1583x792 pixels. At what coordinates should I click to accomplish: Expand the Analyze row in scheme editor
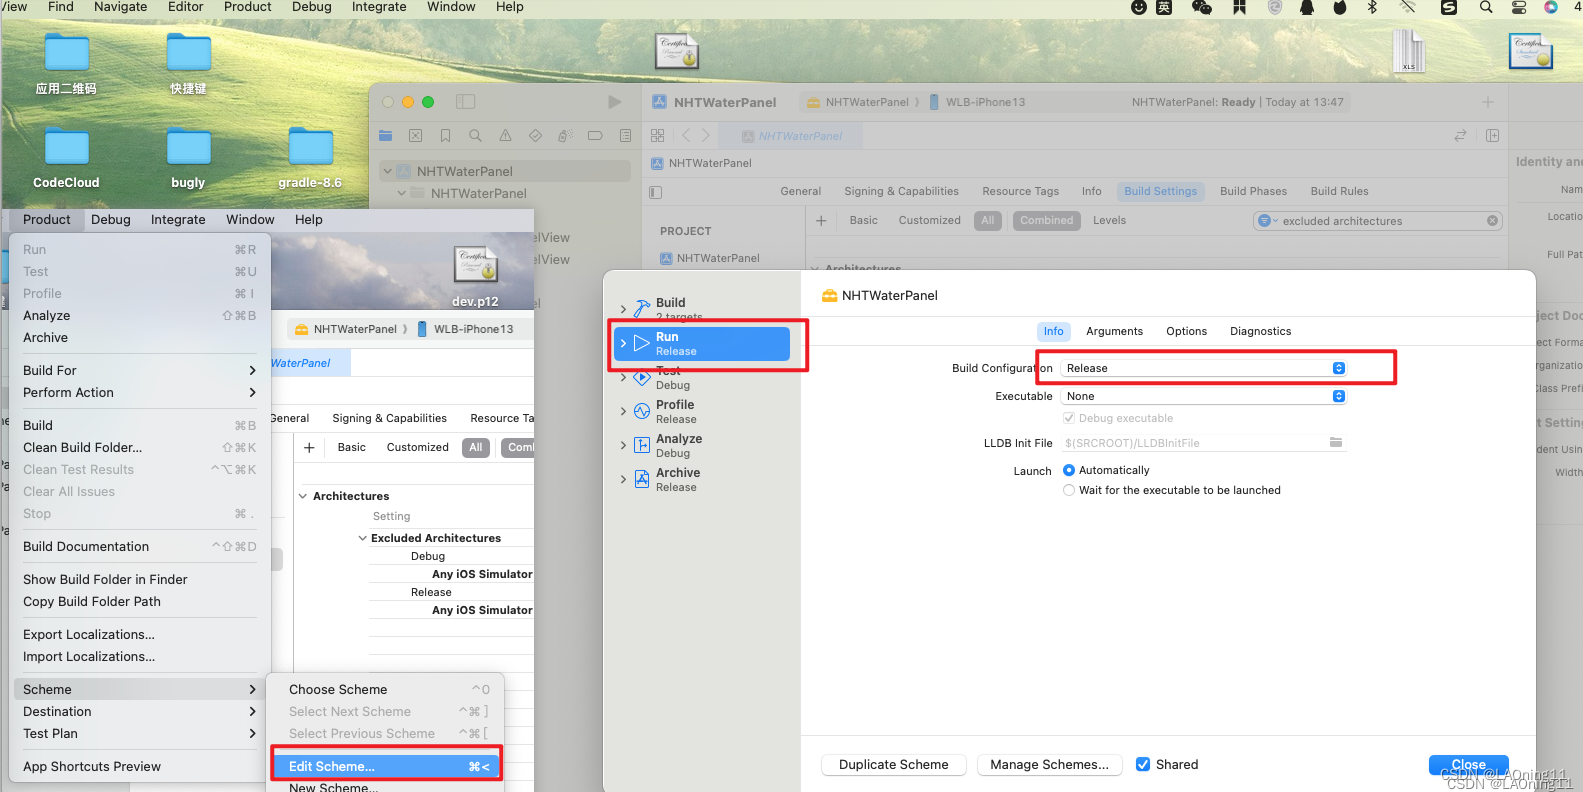tap(624, 445)
